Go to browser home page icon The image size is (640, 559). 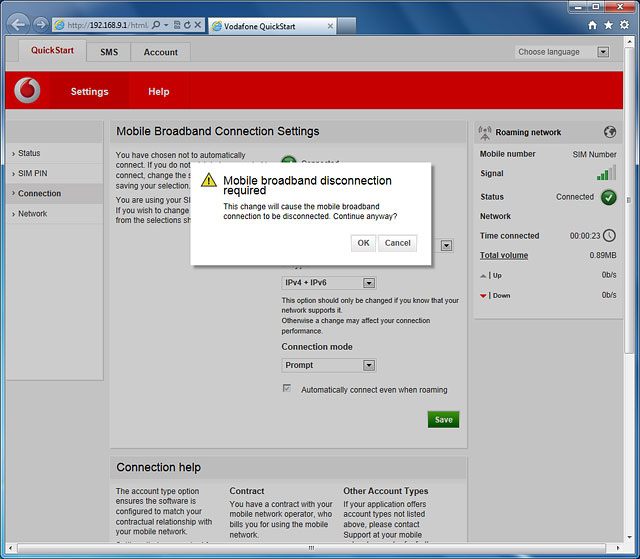coord(593,24)
